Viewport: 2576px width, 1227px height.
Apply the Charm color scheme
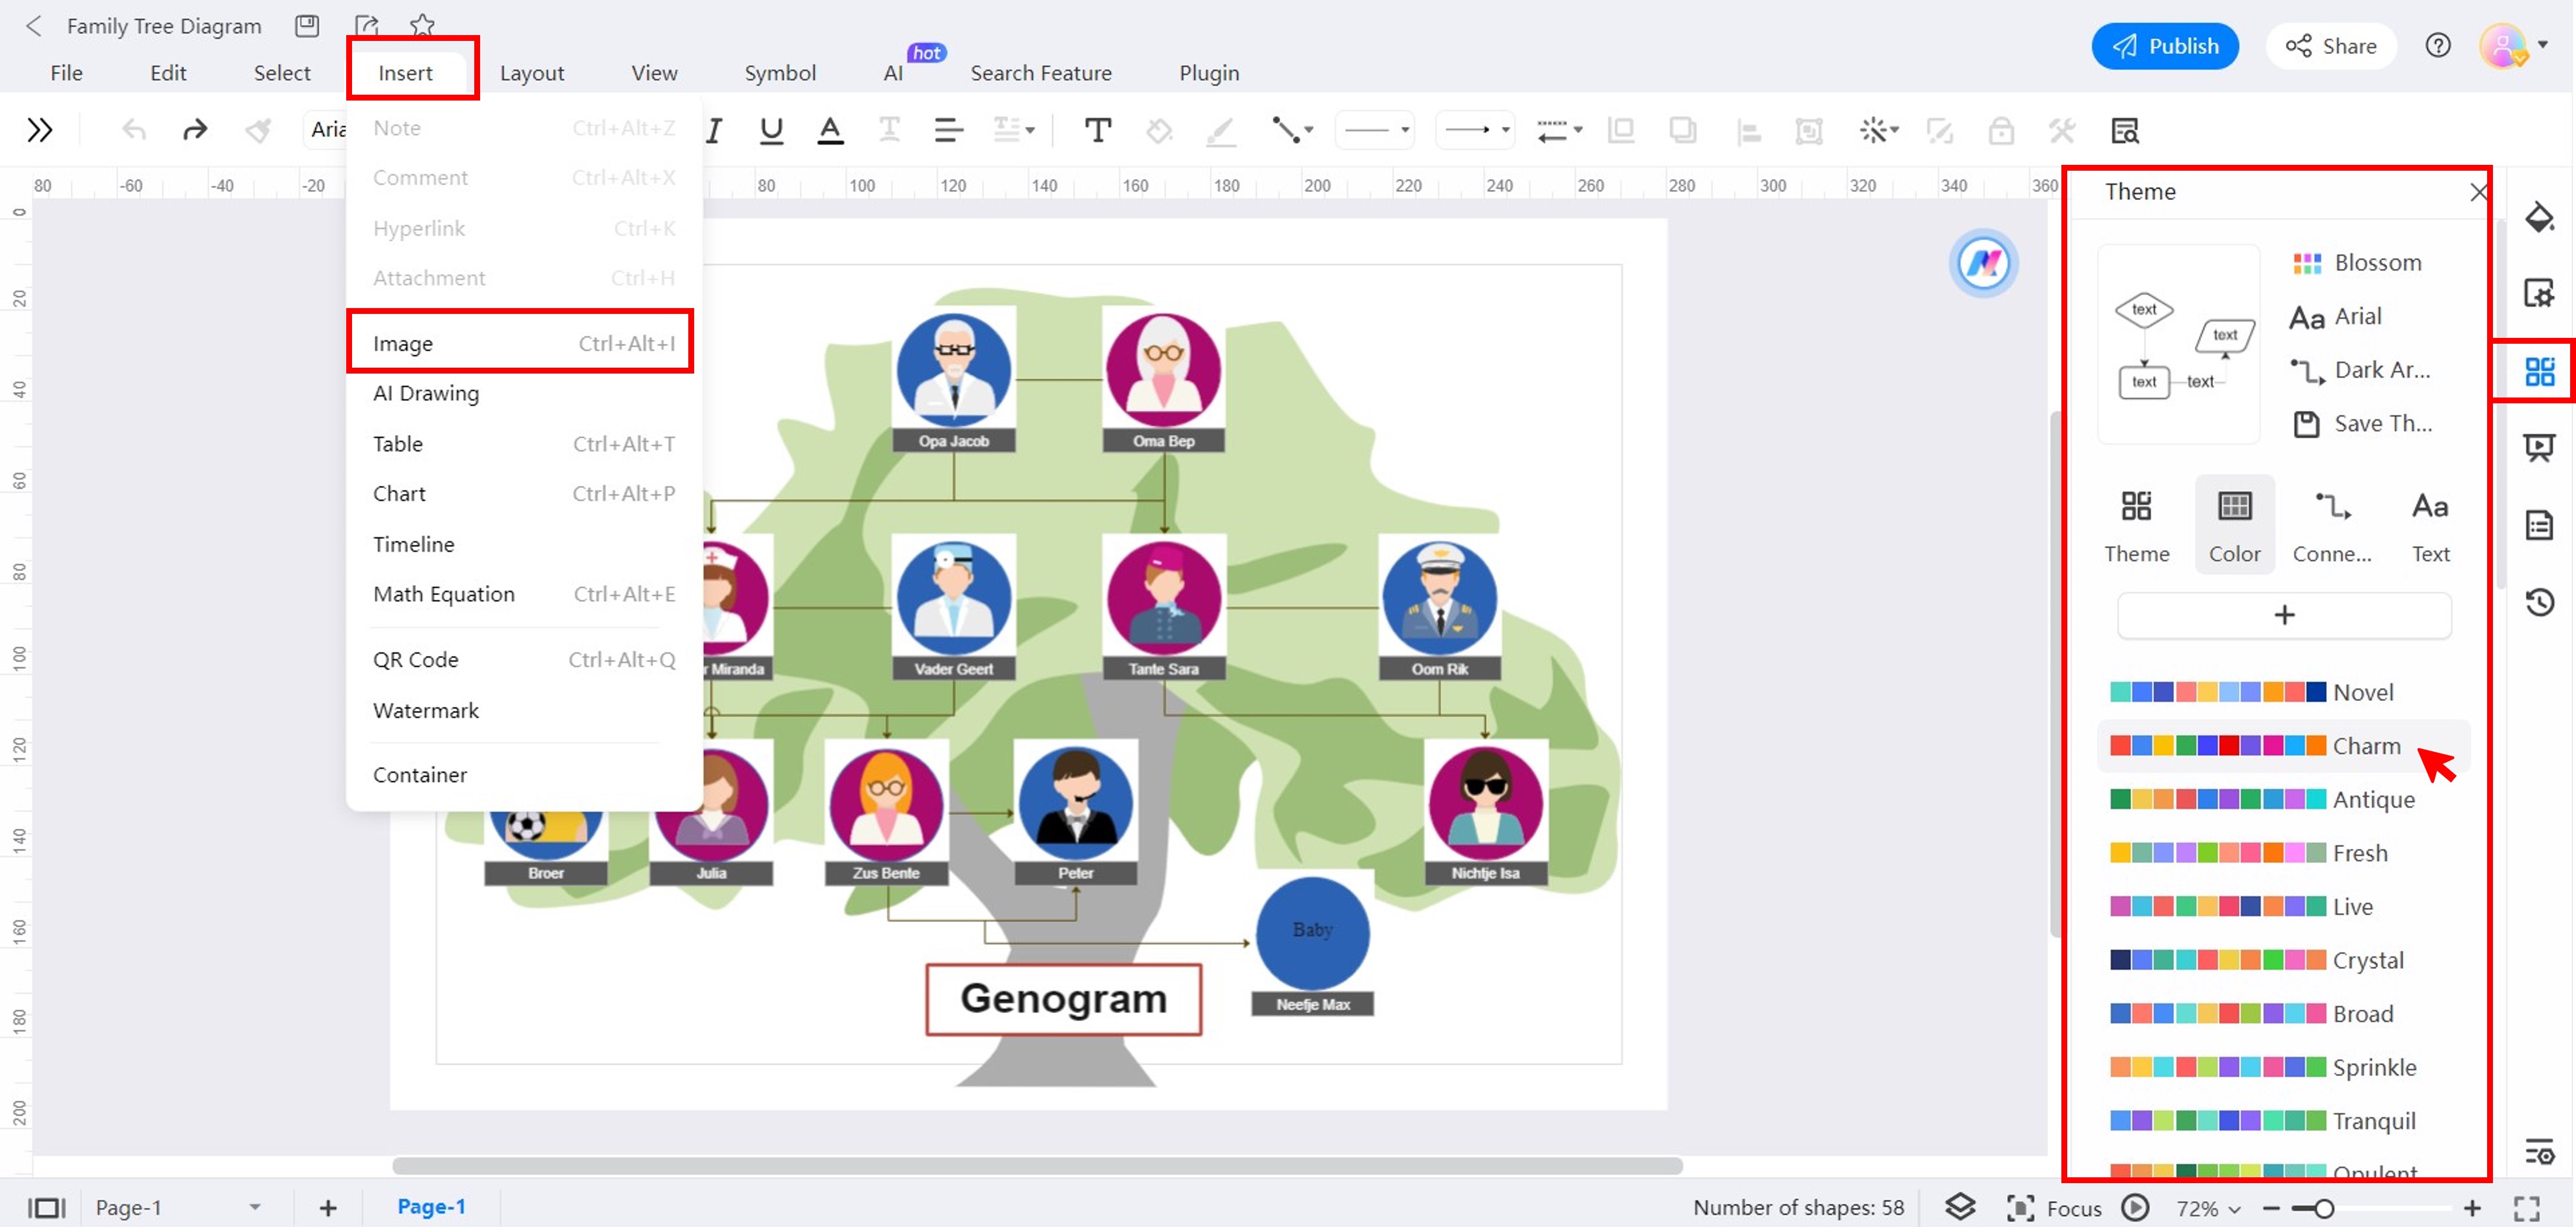2283,746
